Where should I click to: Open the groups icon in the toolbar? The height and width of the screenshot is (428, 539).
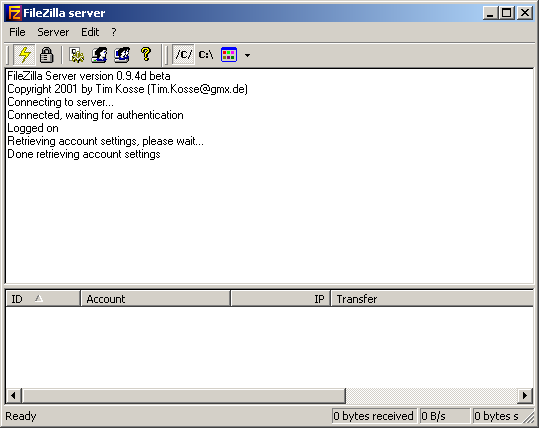click(122, 55)
